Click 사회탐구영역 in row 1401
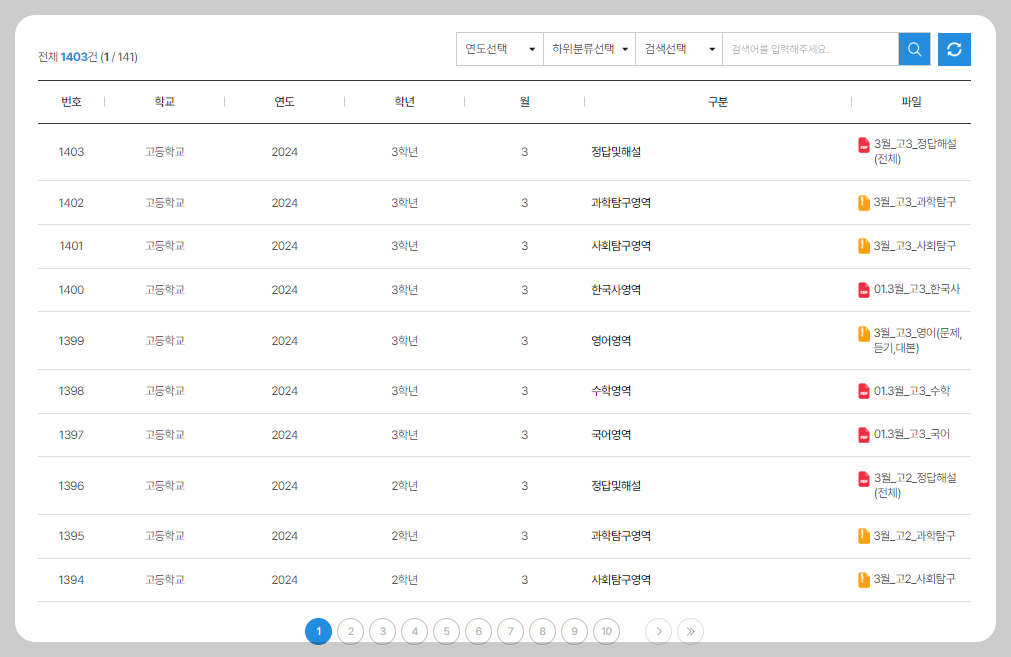Image resolution: width=1011 pixels, height=657 pixels. [621, 246]
